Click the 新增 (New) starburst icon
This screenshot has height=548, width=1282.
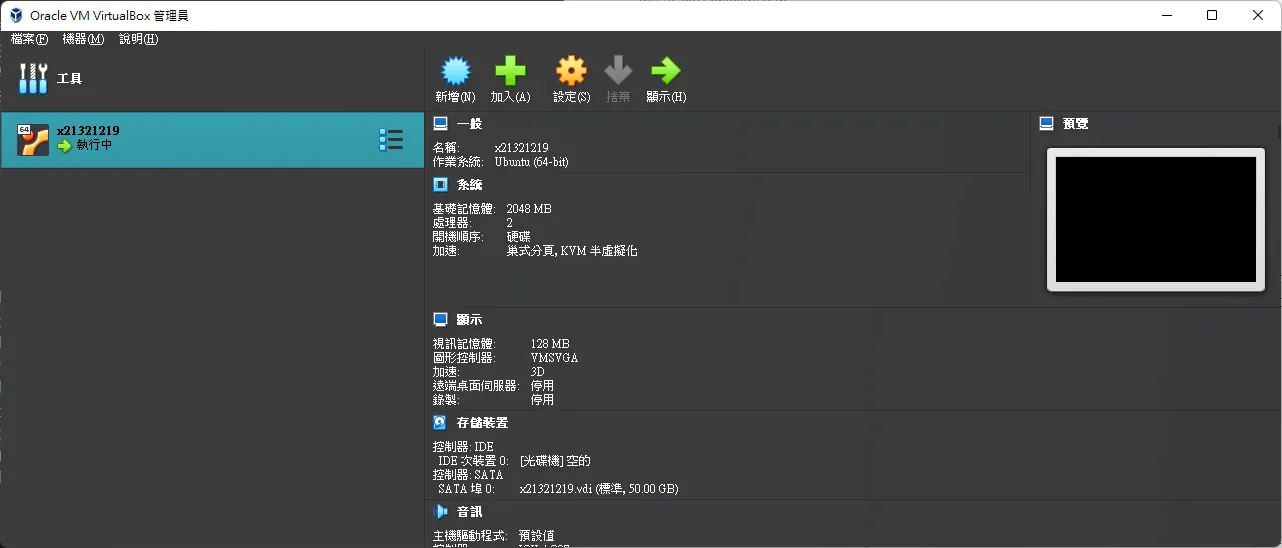coord(456,70)
